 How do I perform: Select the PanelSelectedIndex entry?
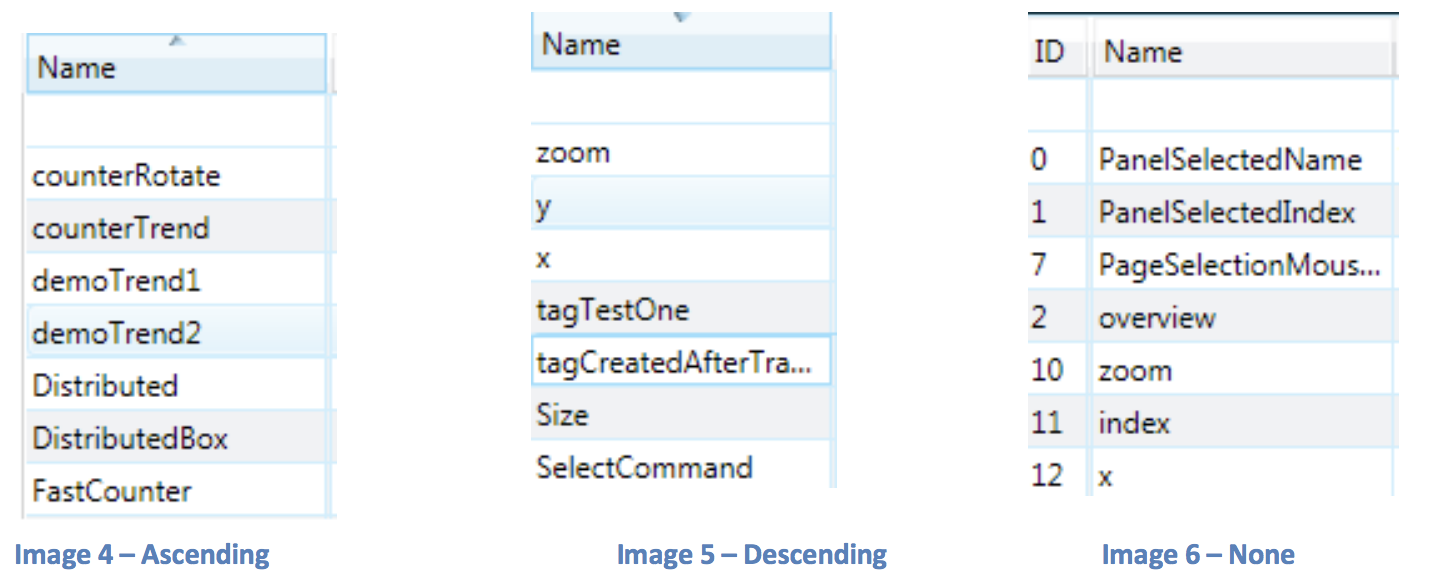[1227, 213]
